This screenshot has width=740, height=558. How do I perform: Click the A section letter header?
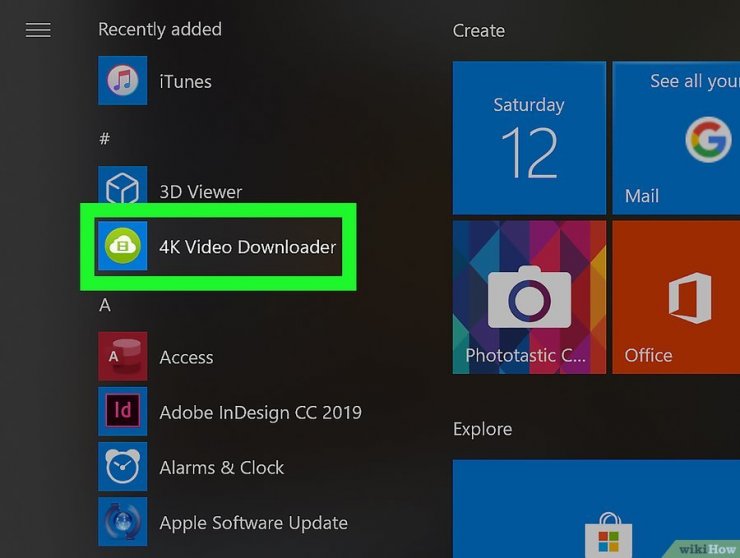click(105, 305)
